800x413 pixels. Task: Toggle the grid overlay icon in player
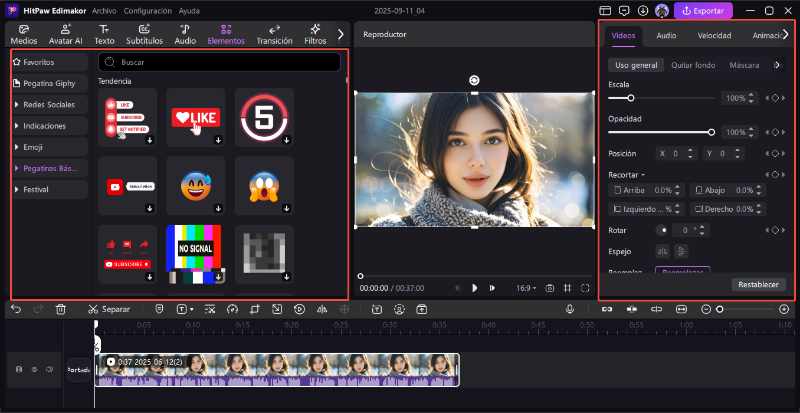point(567,288)
